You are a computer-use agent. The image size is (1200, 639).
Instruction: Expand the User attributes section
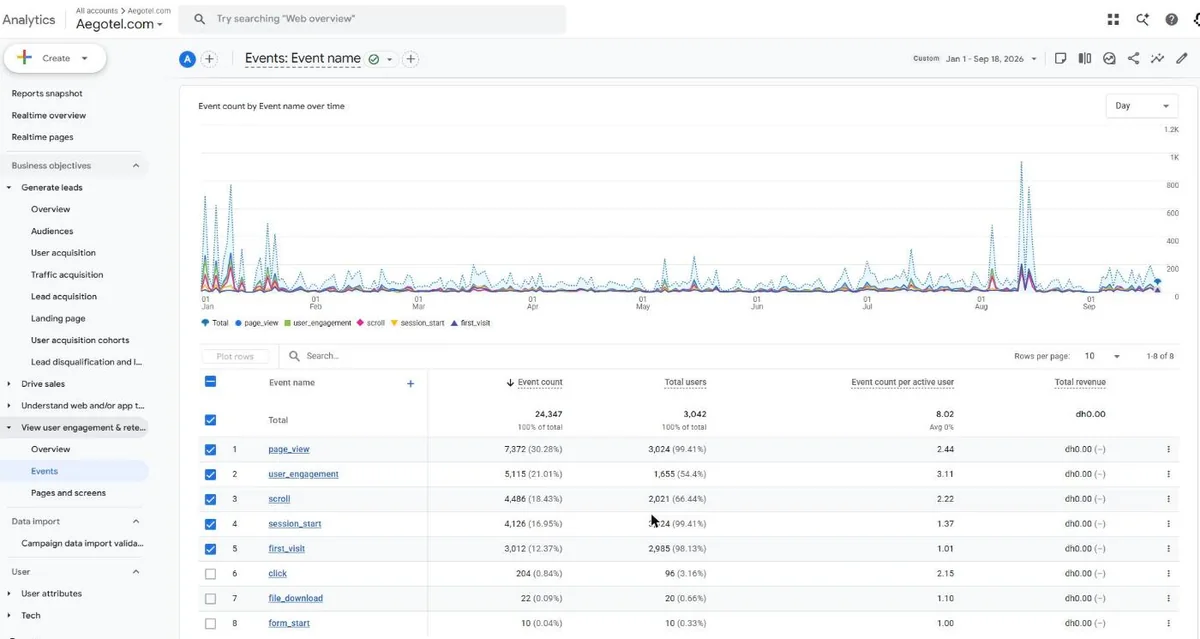(10, 594)
